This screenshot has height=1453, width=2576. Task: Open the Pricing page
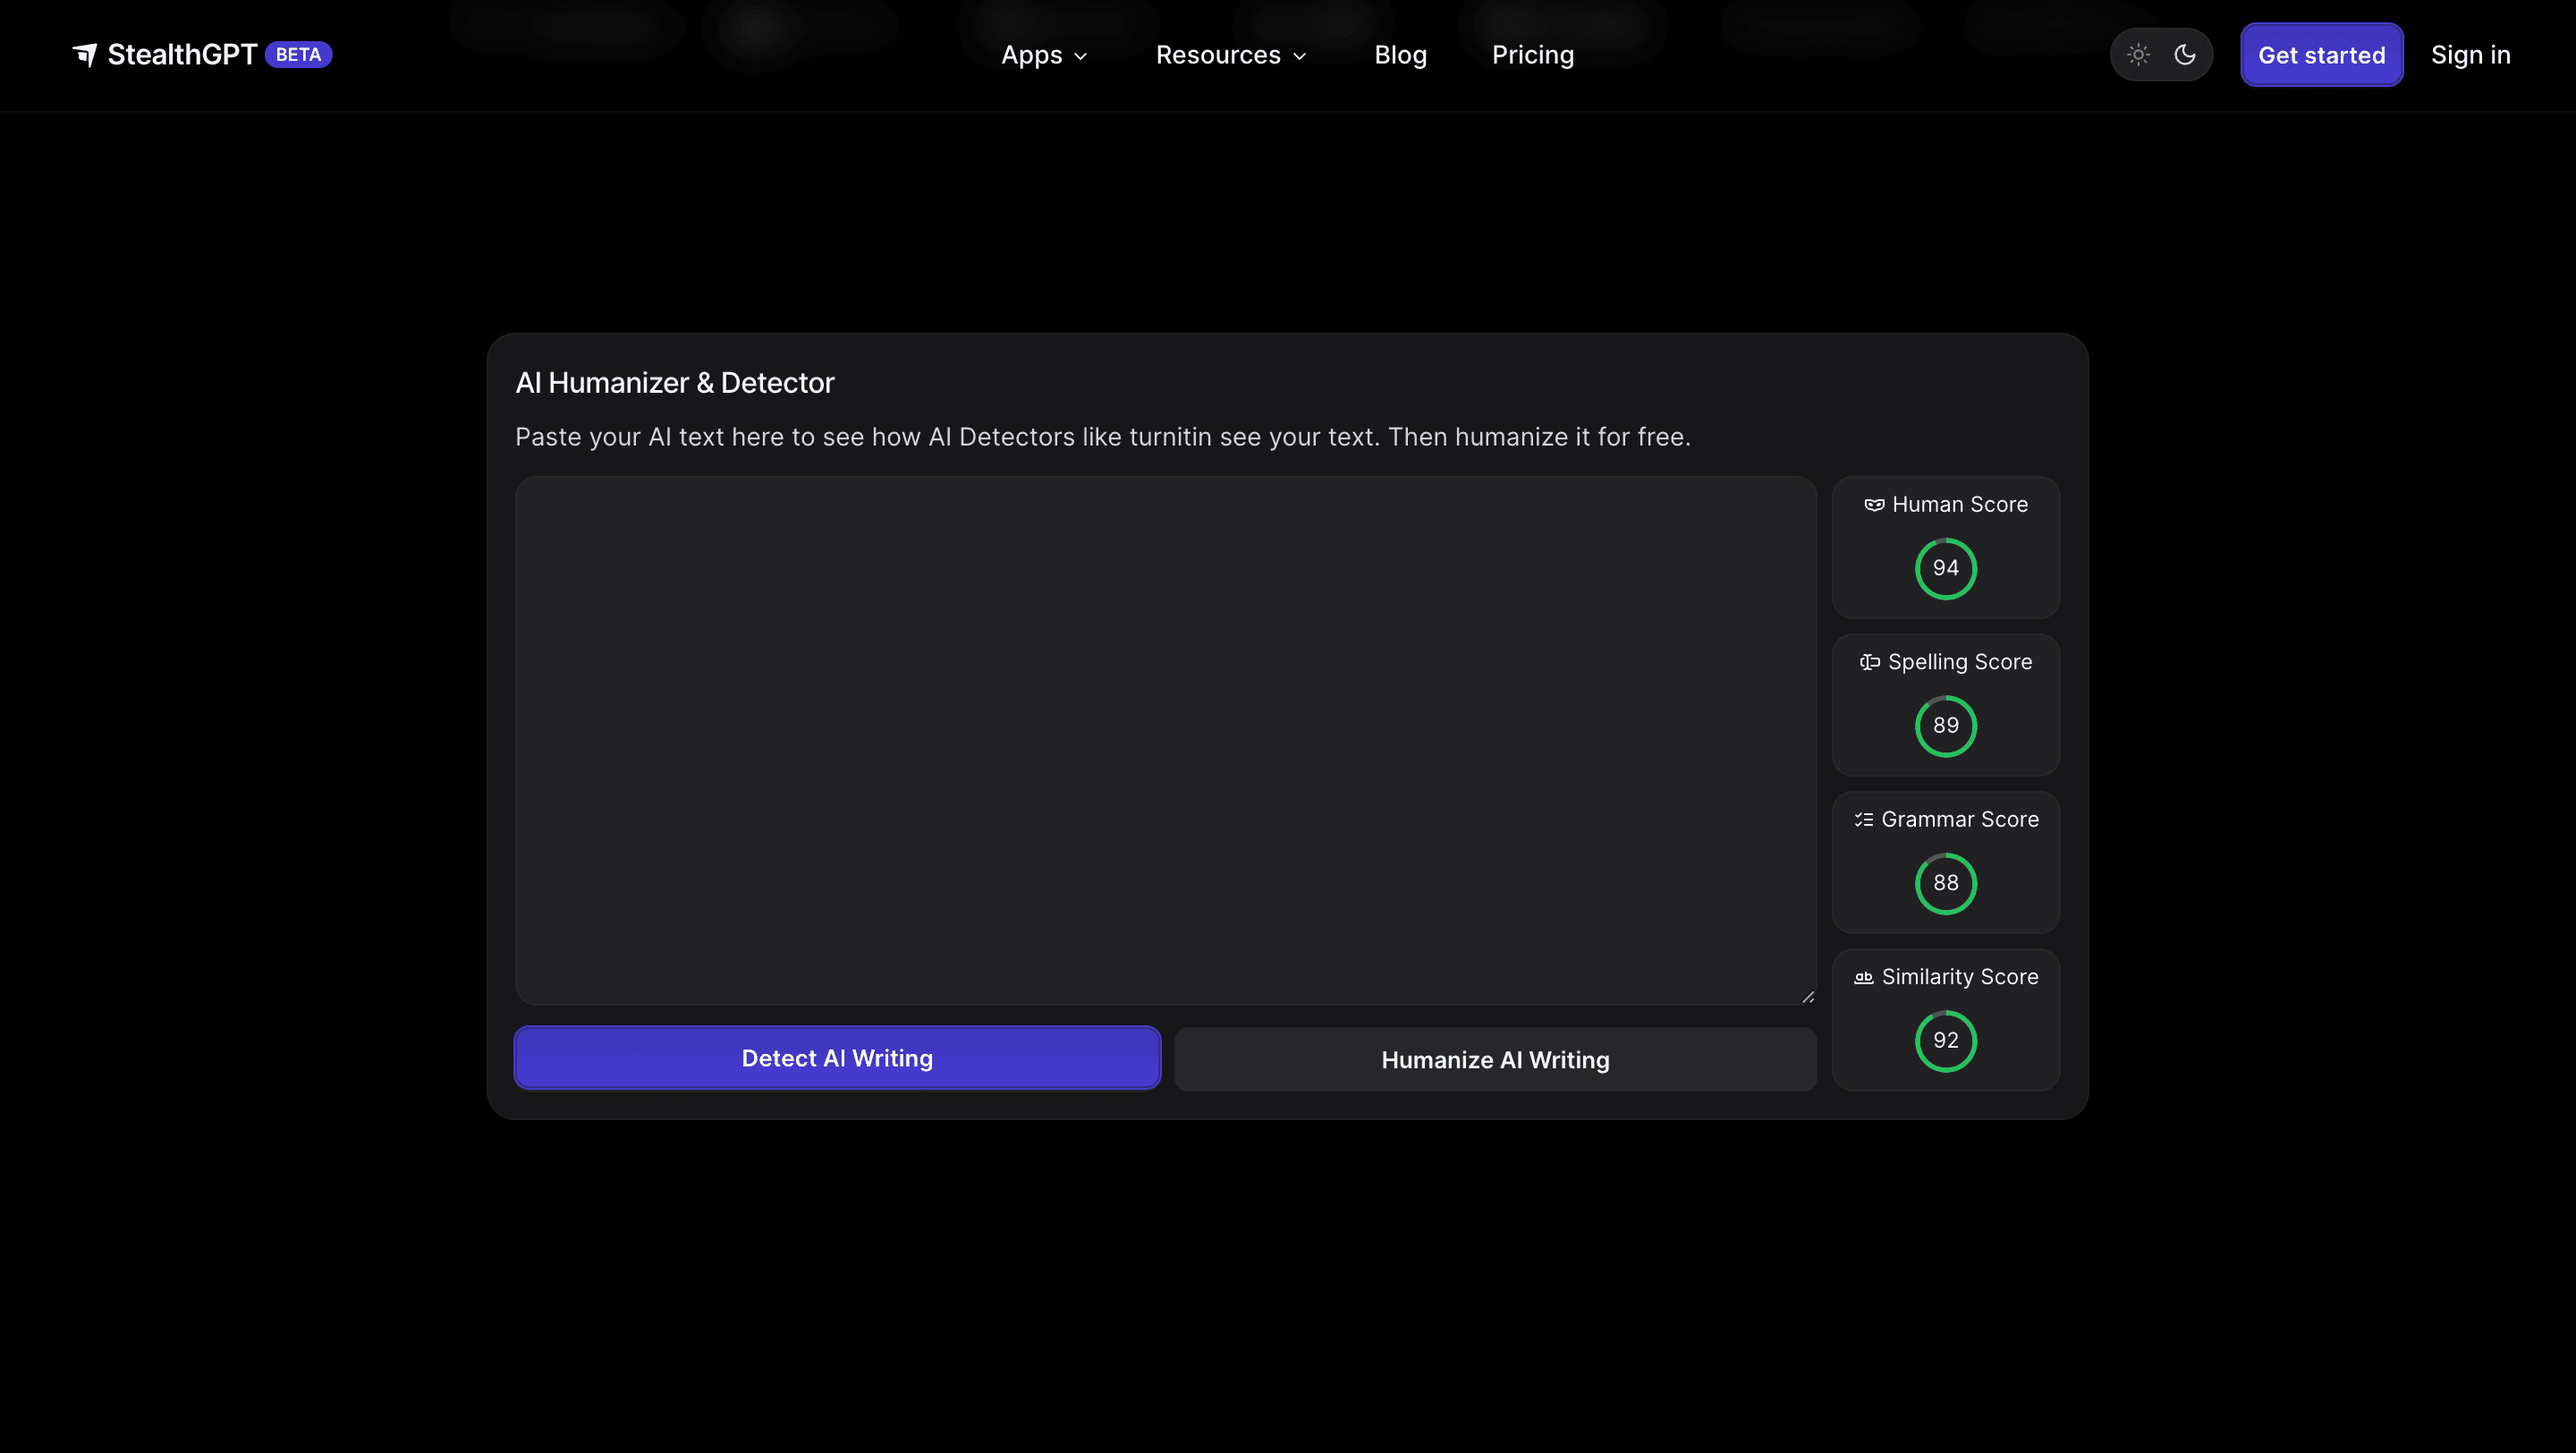(1532, 55)
